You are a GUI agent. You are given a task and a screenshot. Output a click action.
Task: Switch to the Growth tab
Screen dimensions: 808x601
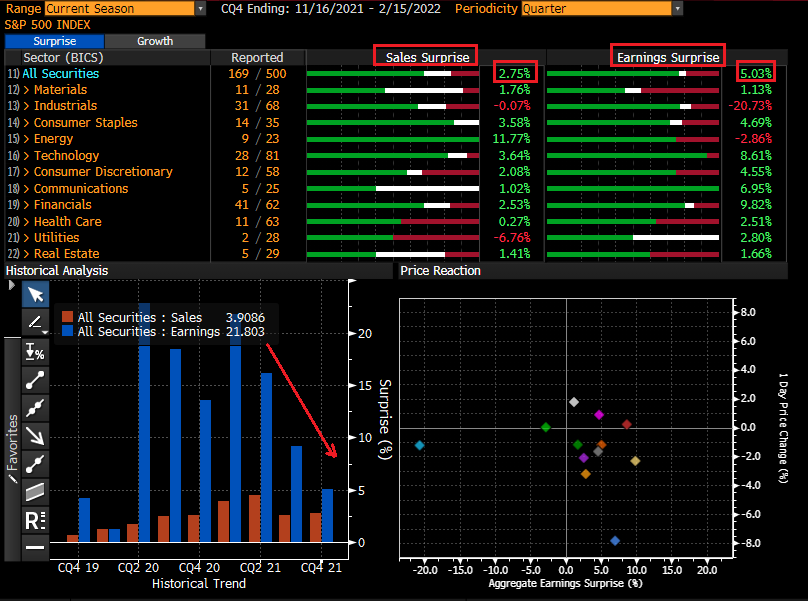click(155, 41)
